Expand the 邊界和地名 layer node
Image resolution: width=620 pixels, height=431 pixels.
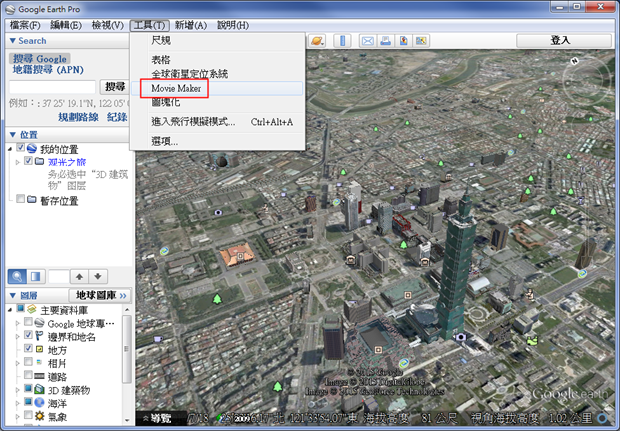[17, 336]
